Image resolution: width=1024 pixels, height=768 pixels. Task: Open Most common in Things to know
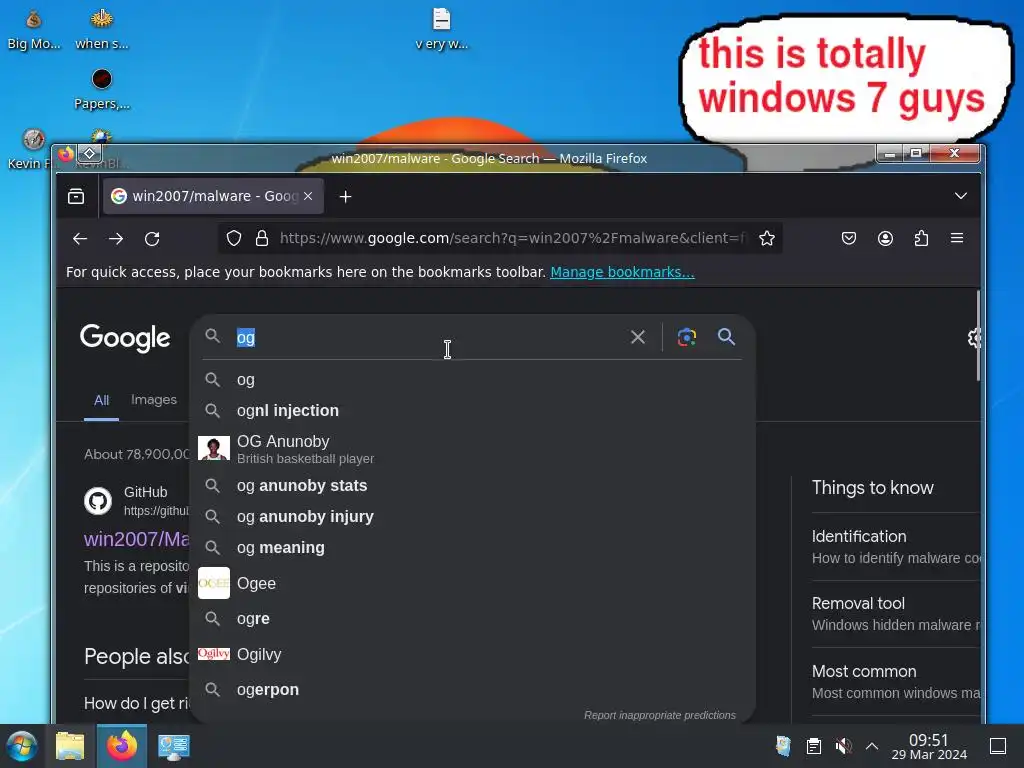coord(895,682)
